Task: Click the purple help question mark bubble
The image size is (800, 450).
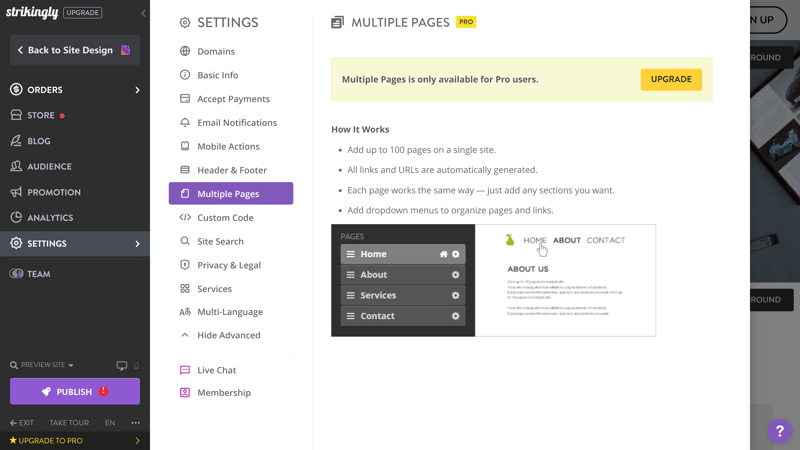Action: coord(780,431)
